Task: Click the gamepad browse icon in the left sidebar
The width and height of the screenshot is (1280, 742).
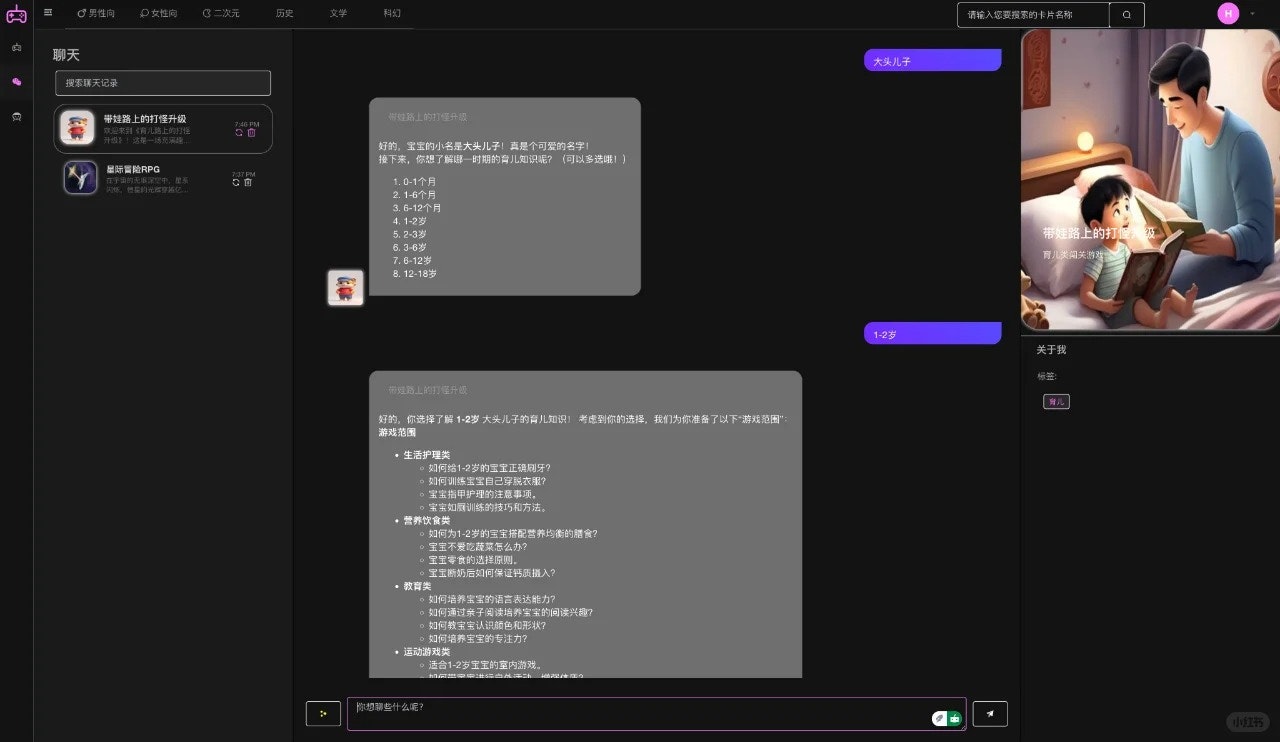Action: tap(16, 45)
